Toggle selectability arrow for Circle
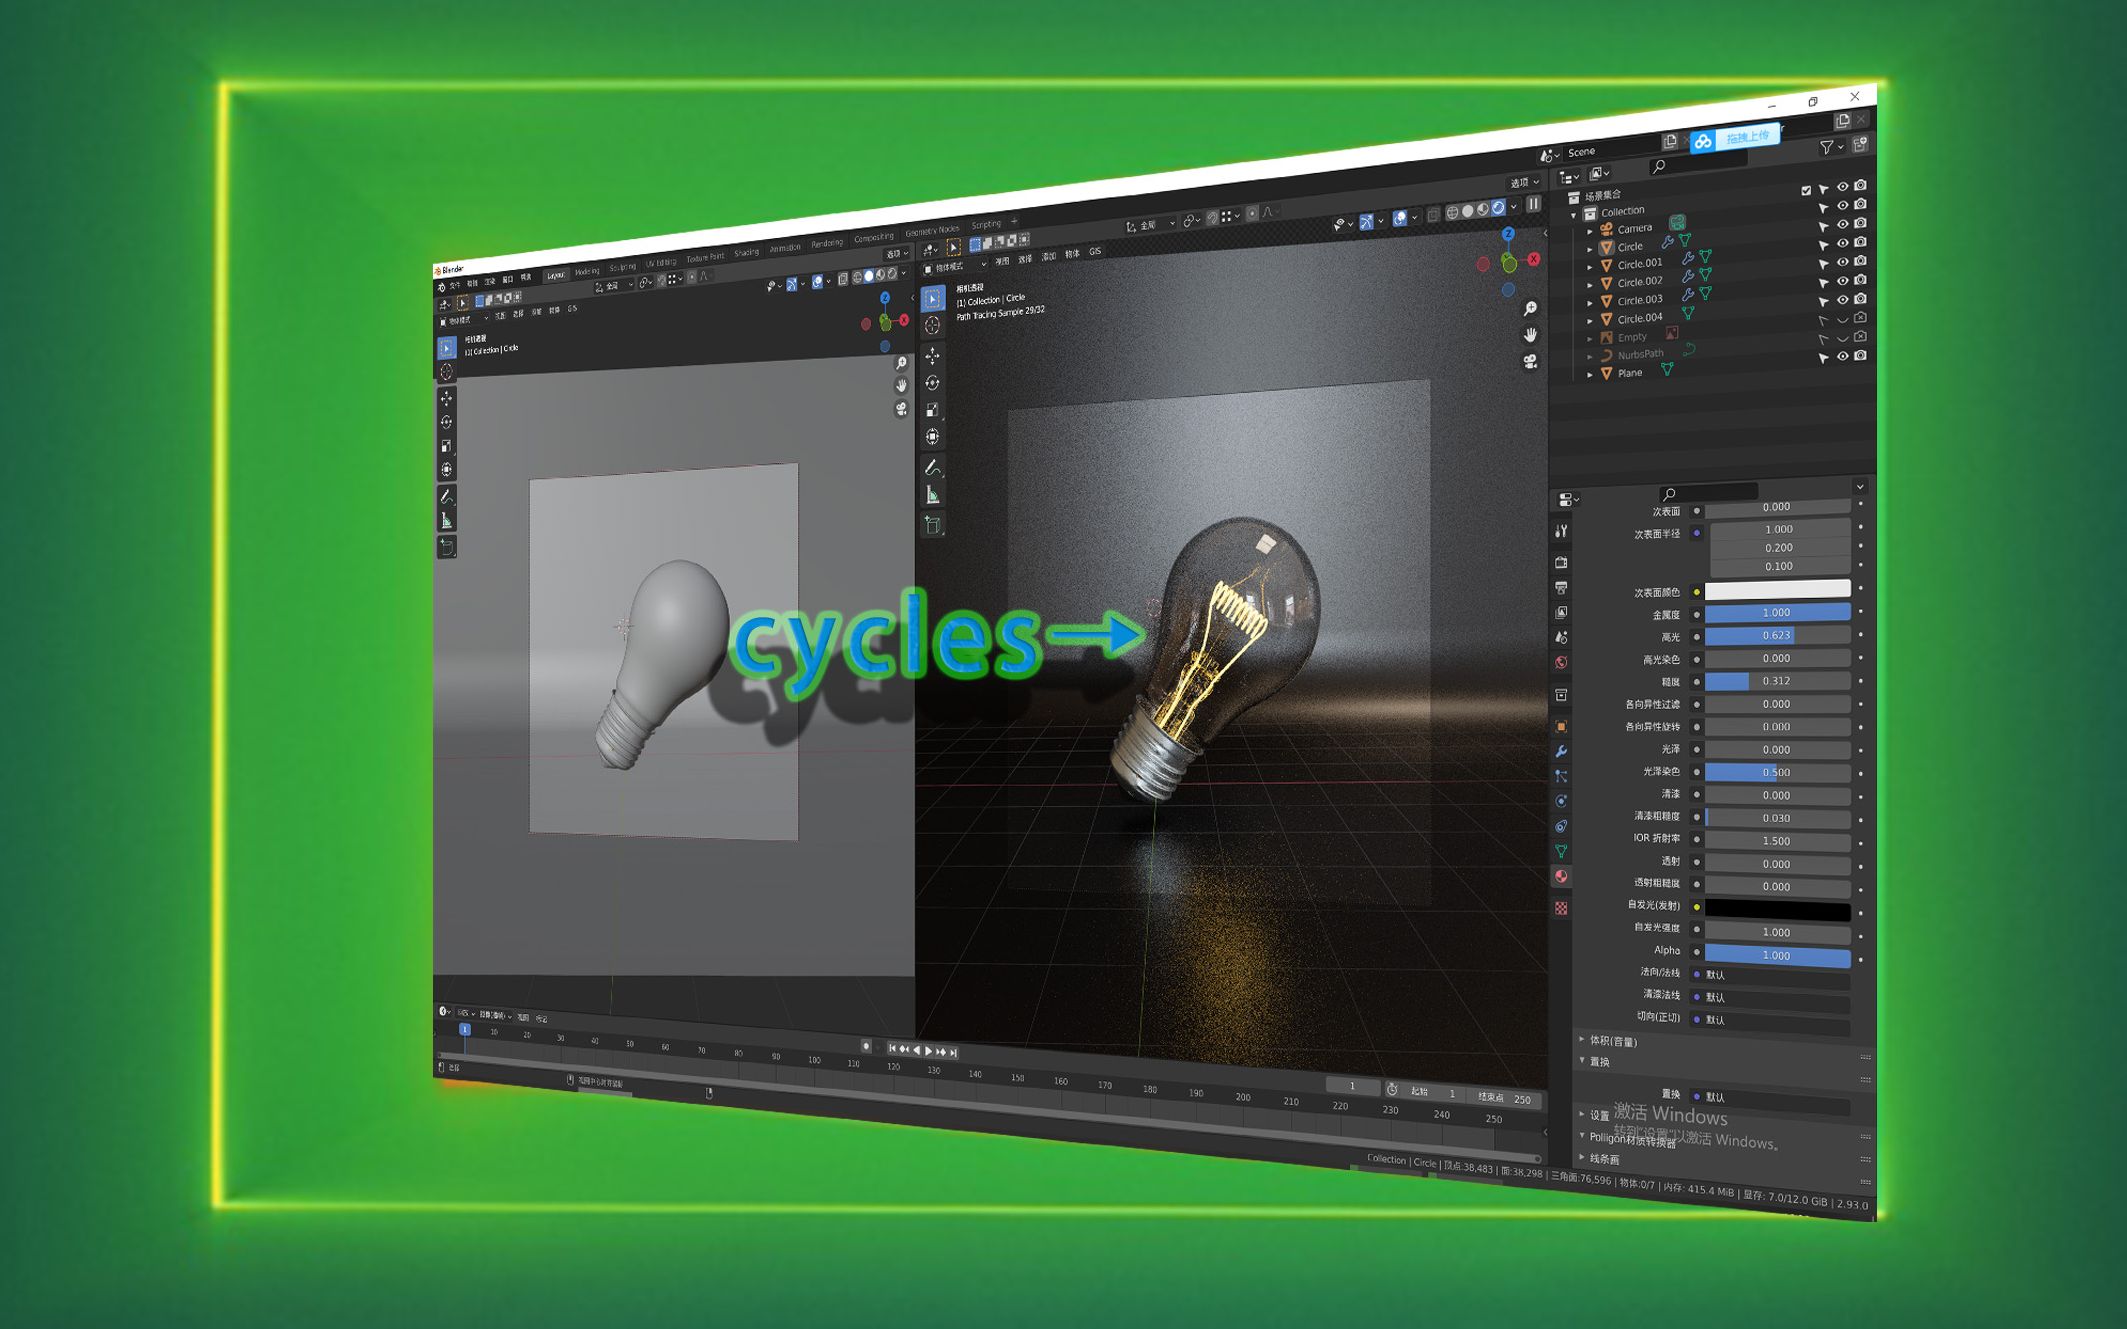 [1823, 246]
